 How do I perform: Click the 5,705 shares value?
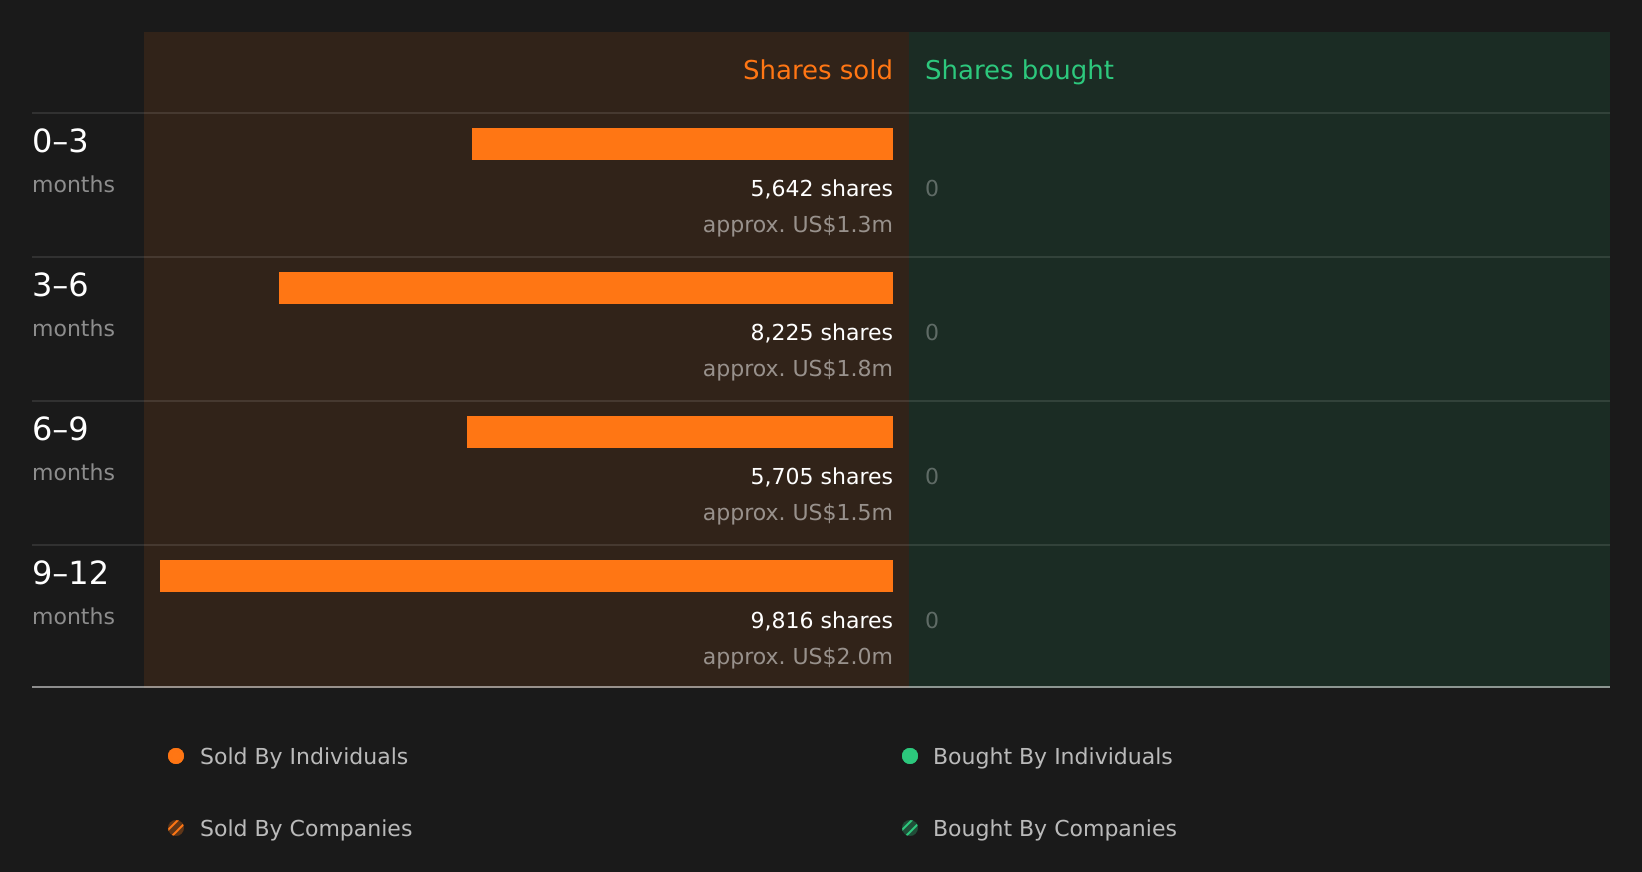[821, 477]
